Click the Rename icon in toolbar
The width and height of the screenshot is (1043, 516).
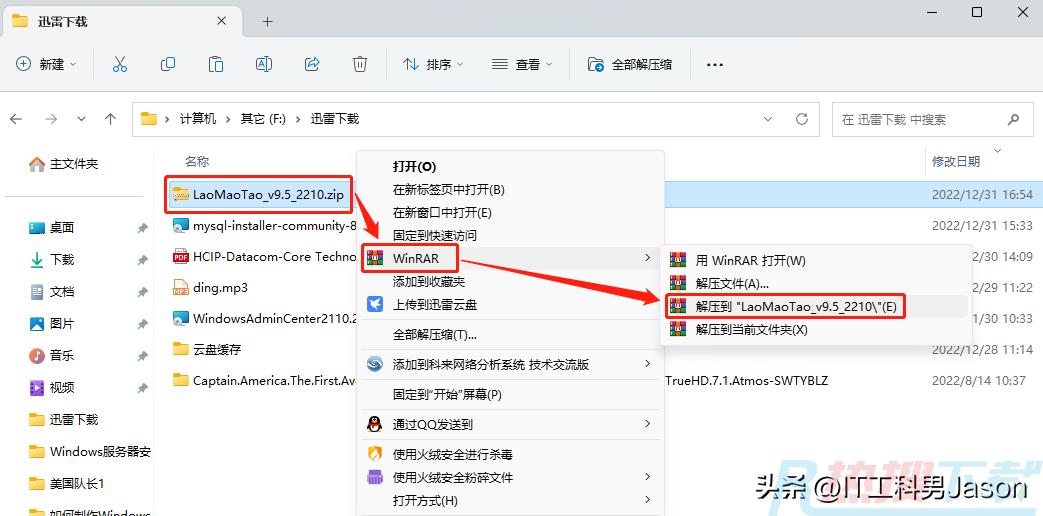point(264,64)
